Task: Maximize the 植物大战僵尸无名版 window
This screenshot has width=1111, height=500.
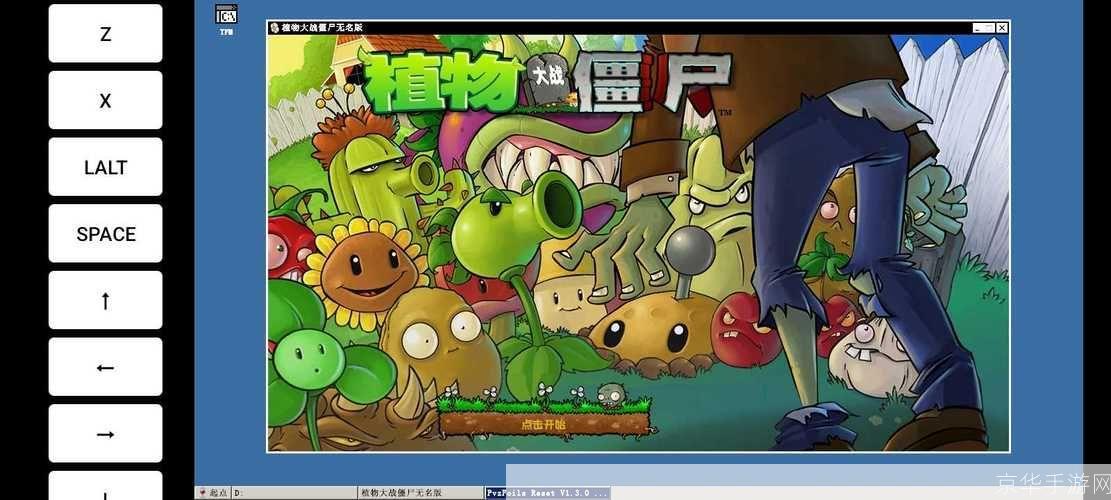Action: (x=990, y=28)
